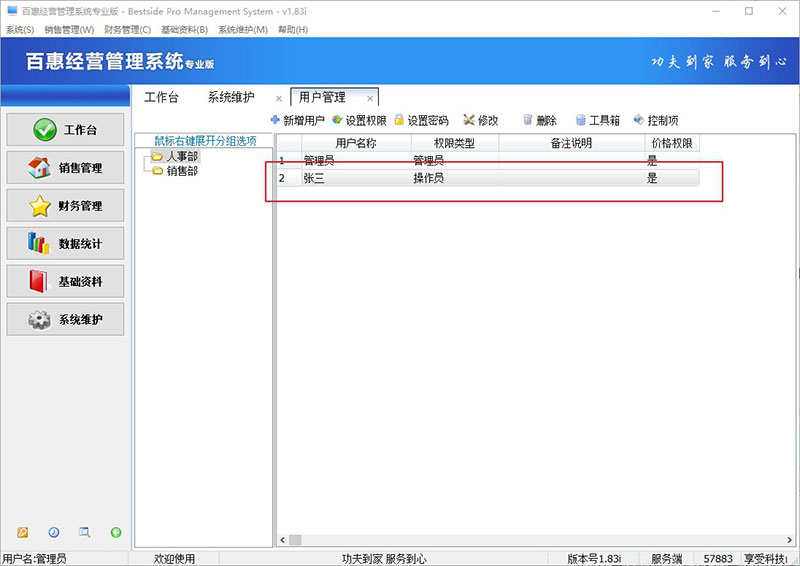The height and width of the screenshot is (566, 800).
Task: Open the 系统(S) menu
Action: point(20,30)
